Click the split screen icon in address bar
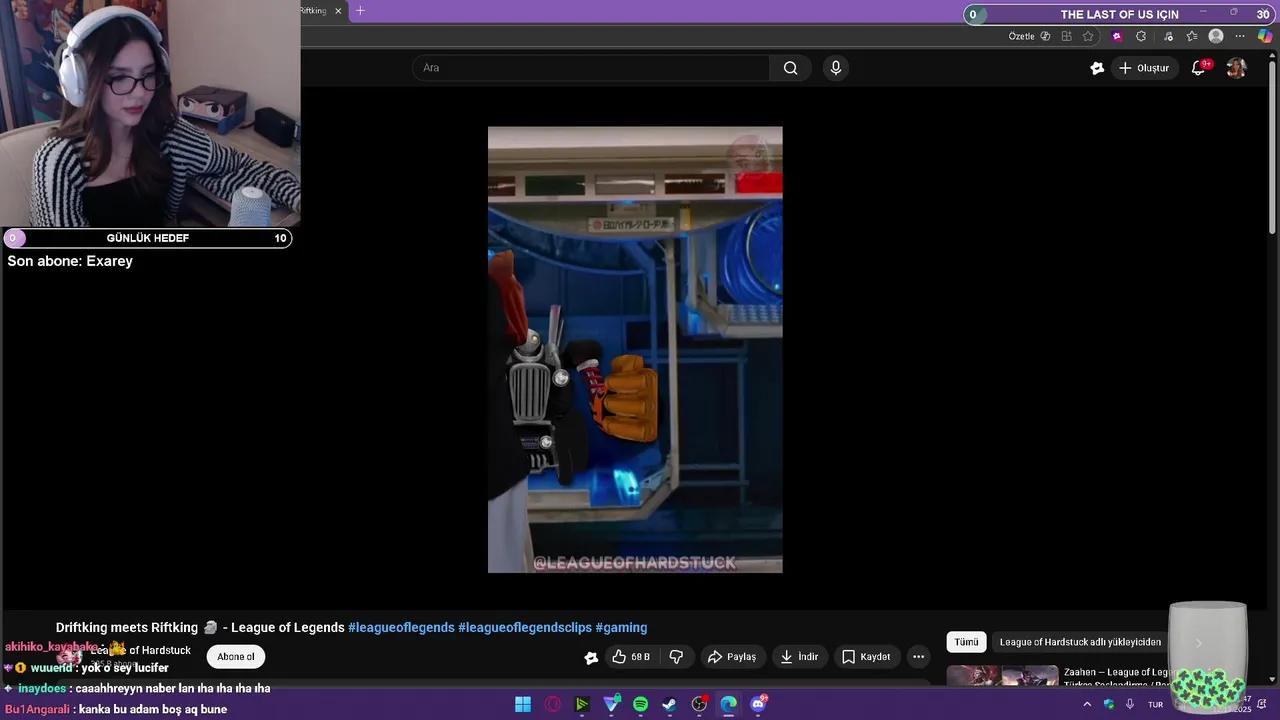The width and height of the screenshot is (1280, 720). pyautogui.click(x=1066, y=36)
